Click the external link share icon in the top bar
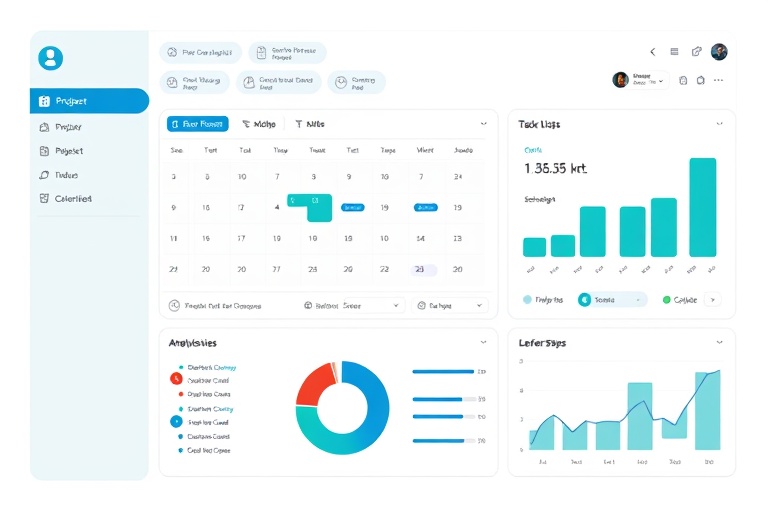The height and width of the screenshot is (512, 768). click(697, 52)
